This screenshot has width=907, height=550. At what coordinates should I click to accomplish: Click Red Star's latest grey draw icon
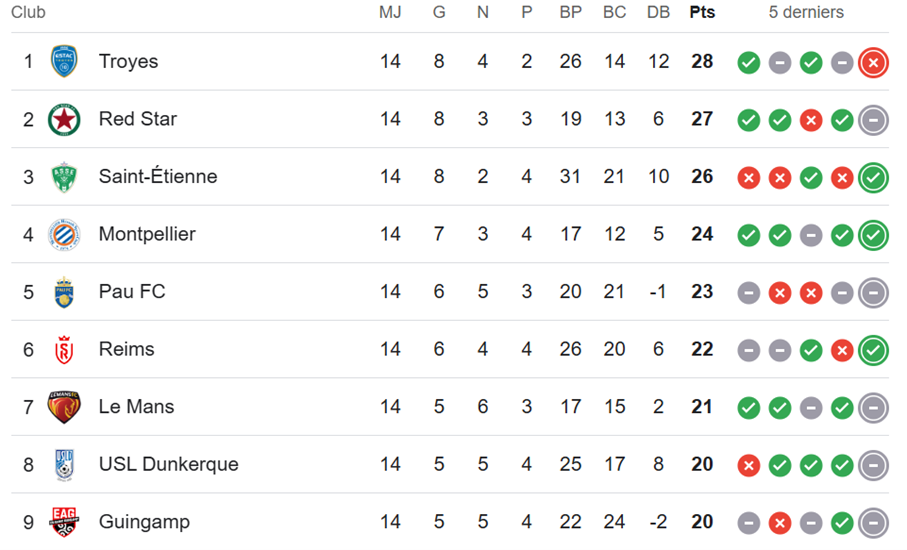click(x=873, y=120)
